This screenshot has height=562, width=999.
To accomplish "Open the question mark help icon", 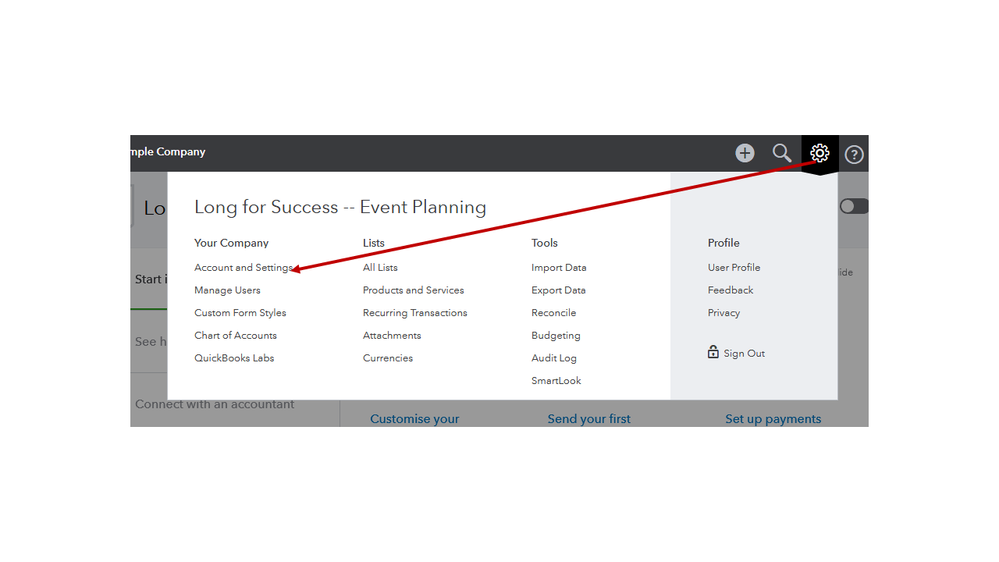I will (854, 155).
